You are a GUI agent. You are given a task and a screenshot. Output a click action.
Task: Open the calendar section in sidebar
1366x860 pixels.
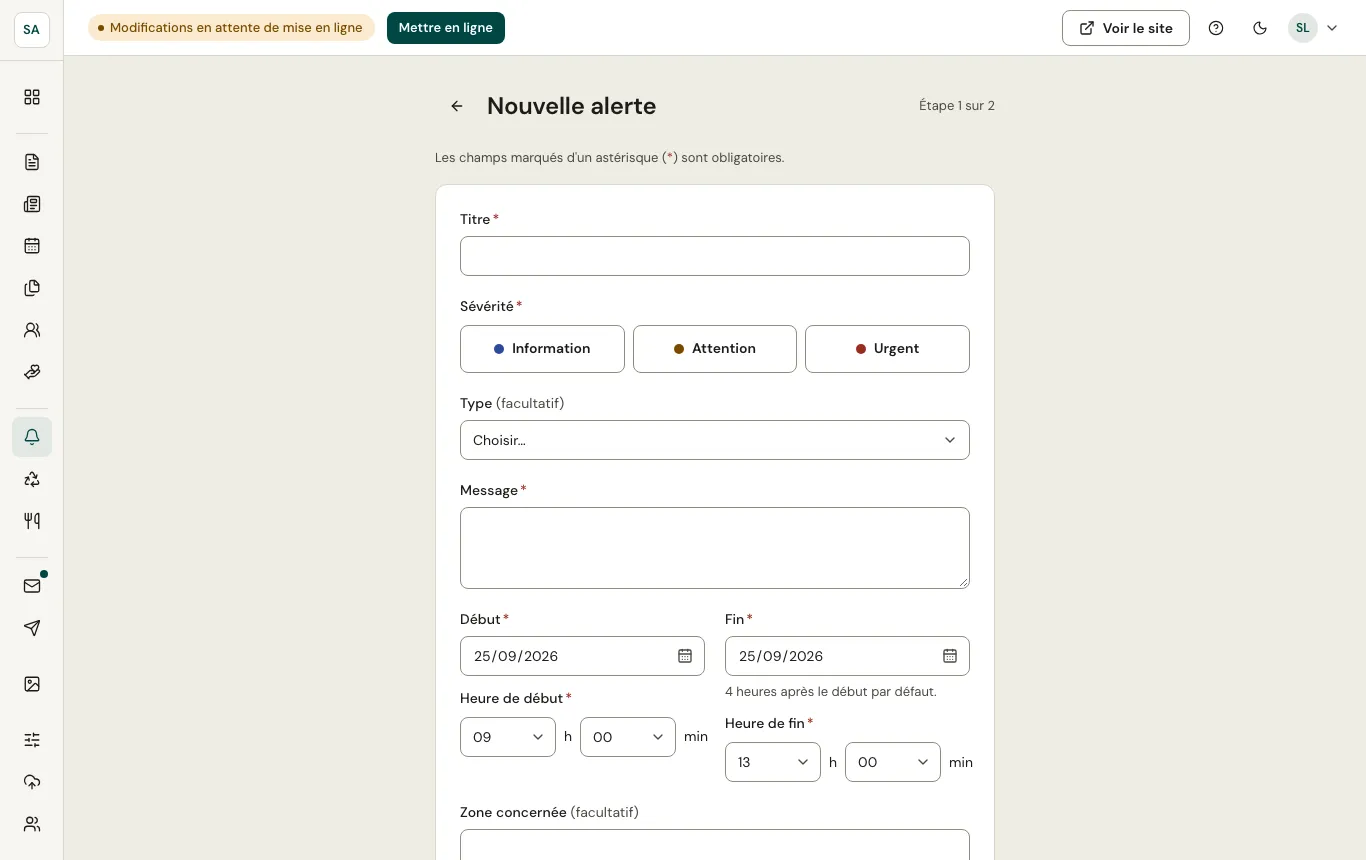[32, 246]
